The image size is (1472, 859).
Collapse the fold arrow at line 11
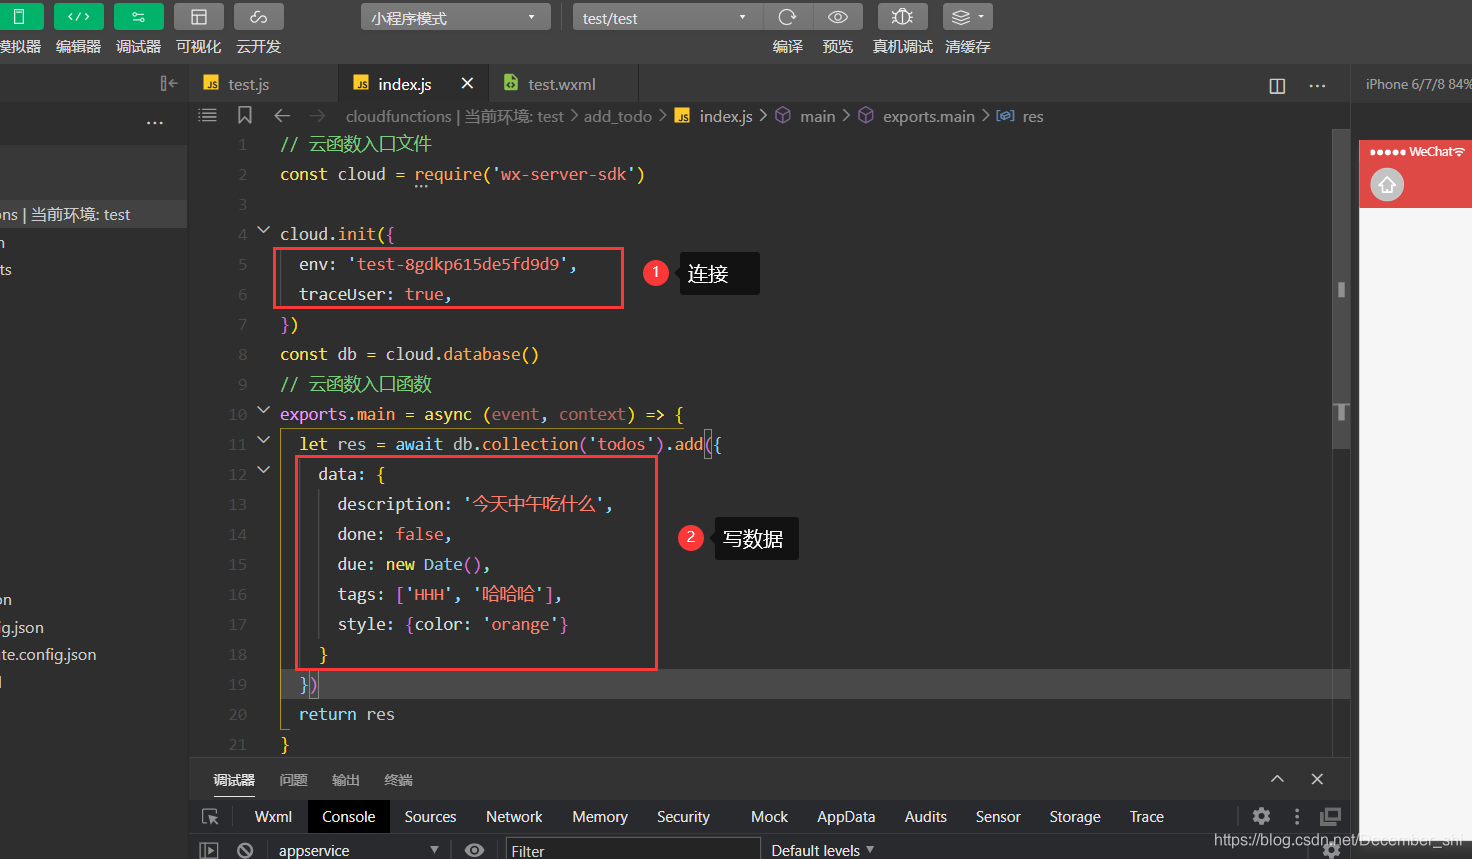click(264, 440)
